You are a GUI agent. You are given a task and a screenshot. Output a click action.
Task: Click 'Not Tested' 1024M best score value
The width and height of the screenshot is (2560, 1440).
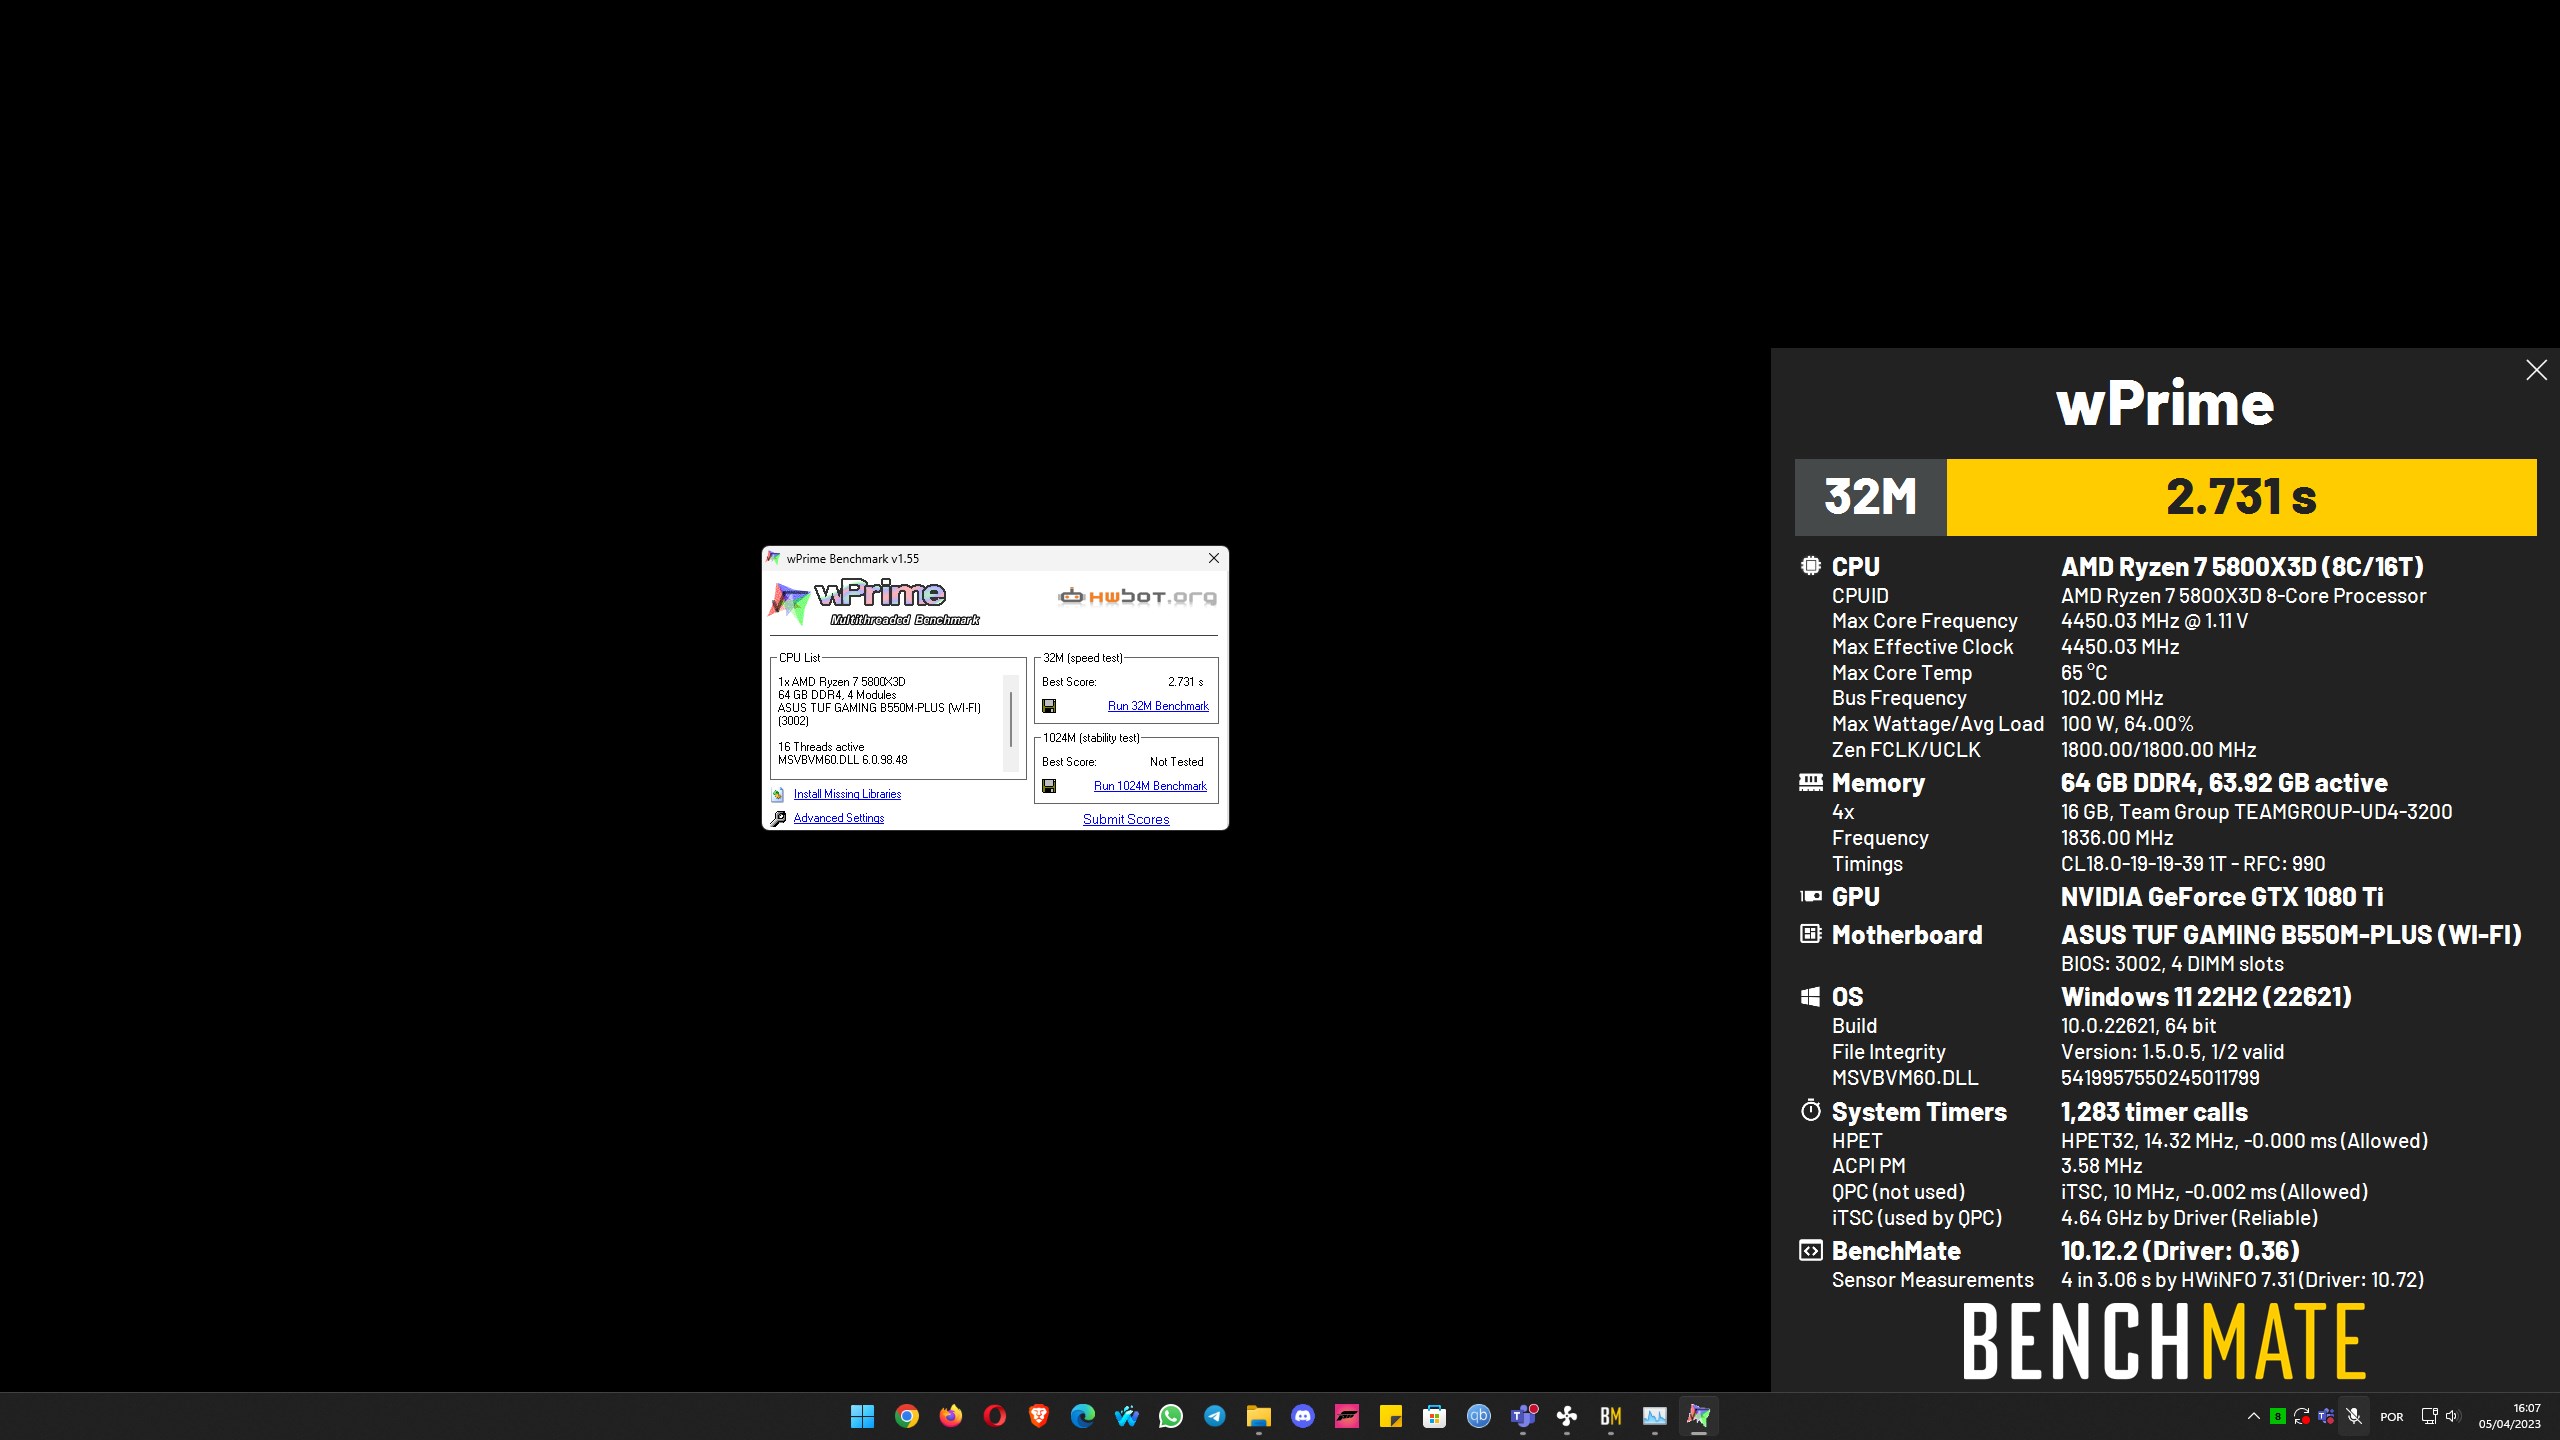pos(1176,762)
